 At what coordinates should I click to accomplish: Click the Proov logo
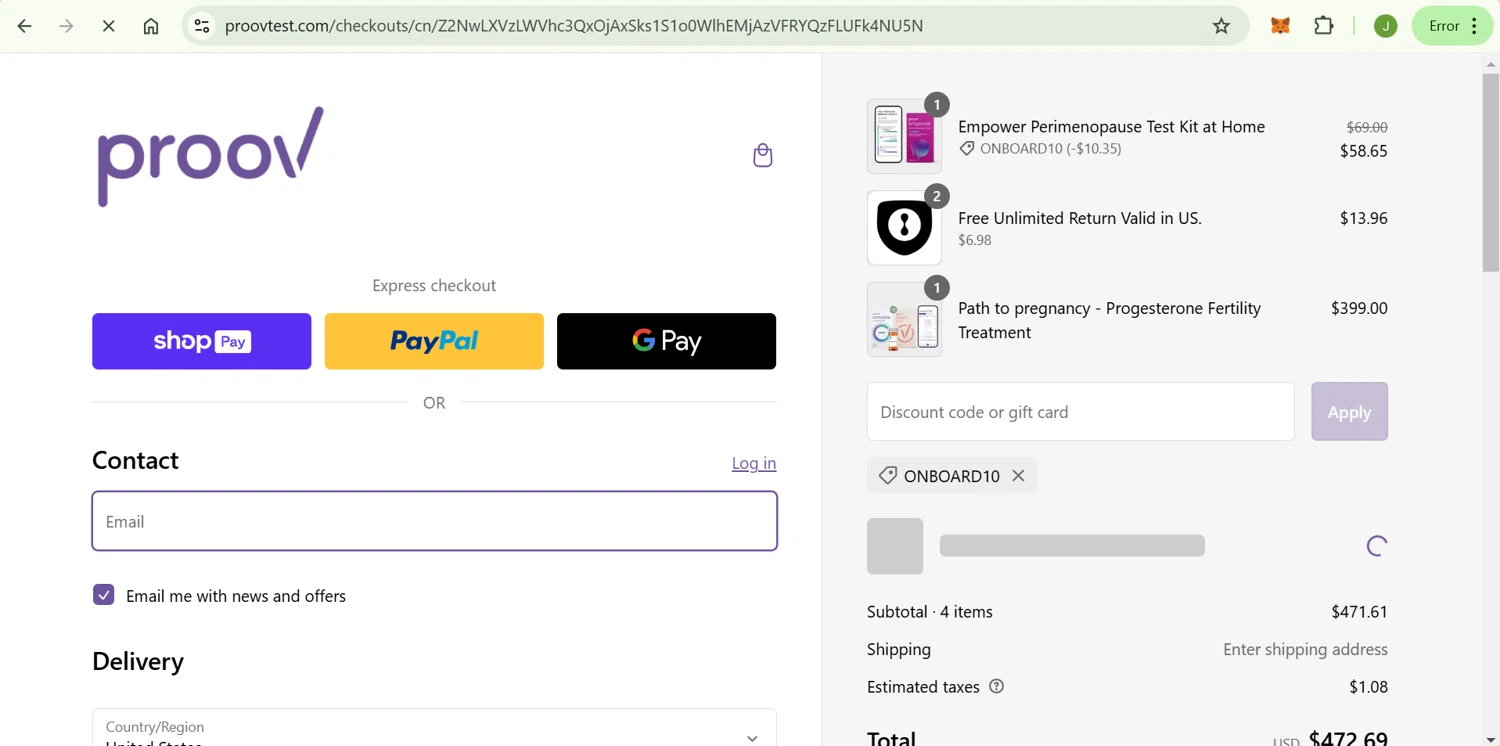(210, 156)
